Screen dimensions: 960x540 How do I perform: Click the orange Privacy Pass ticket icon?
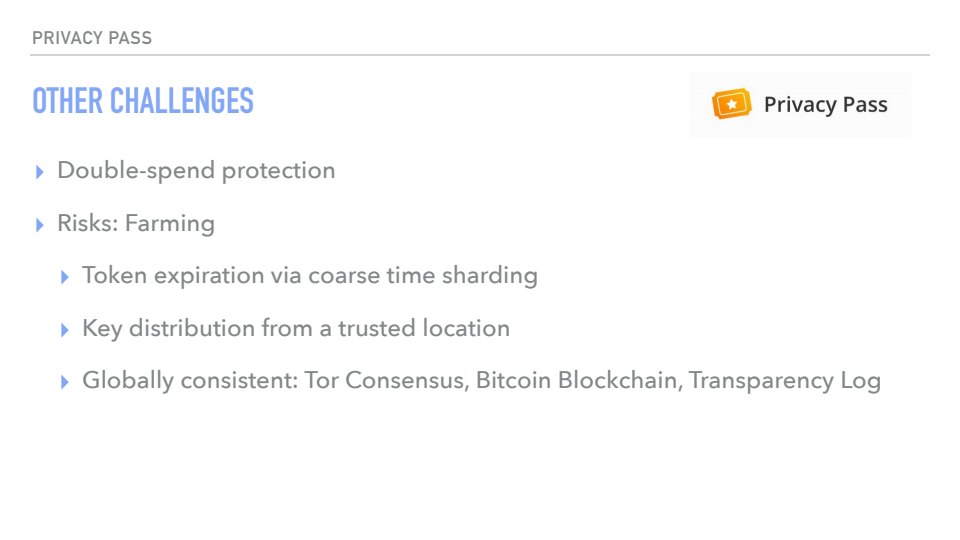731,104
